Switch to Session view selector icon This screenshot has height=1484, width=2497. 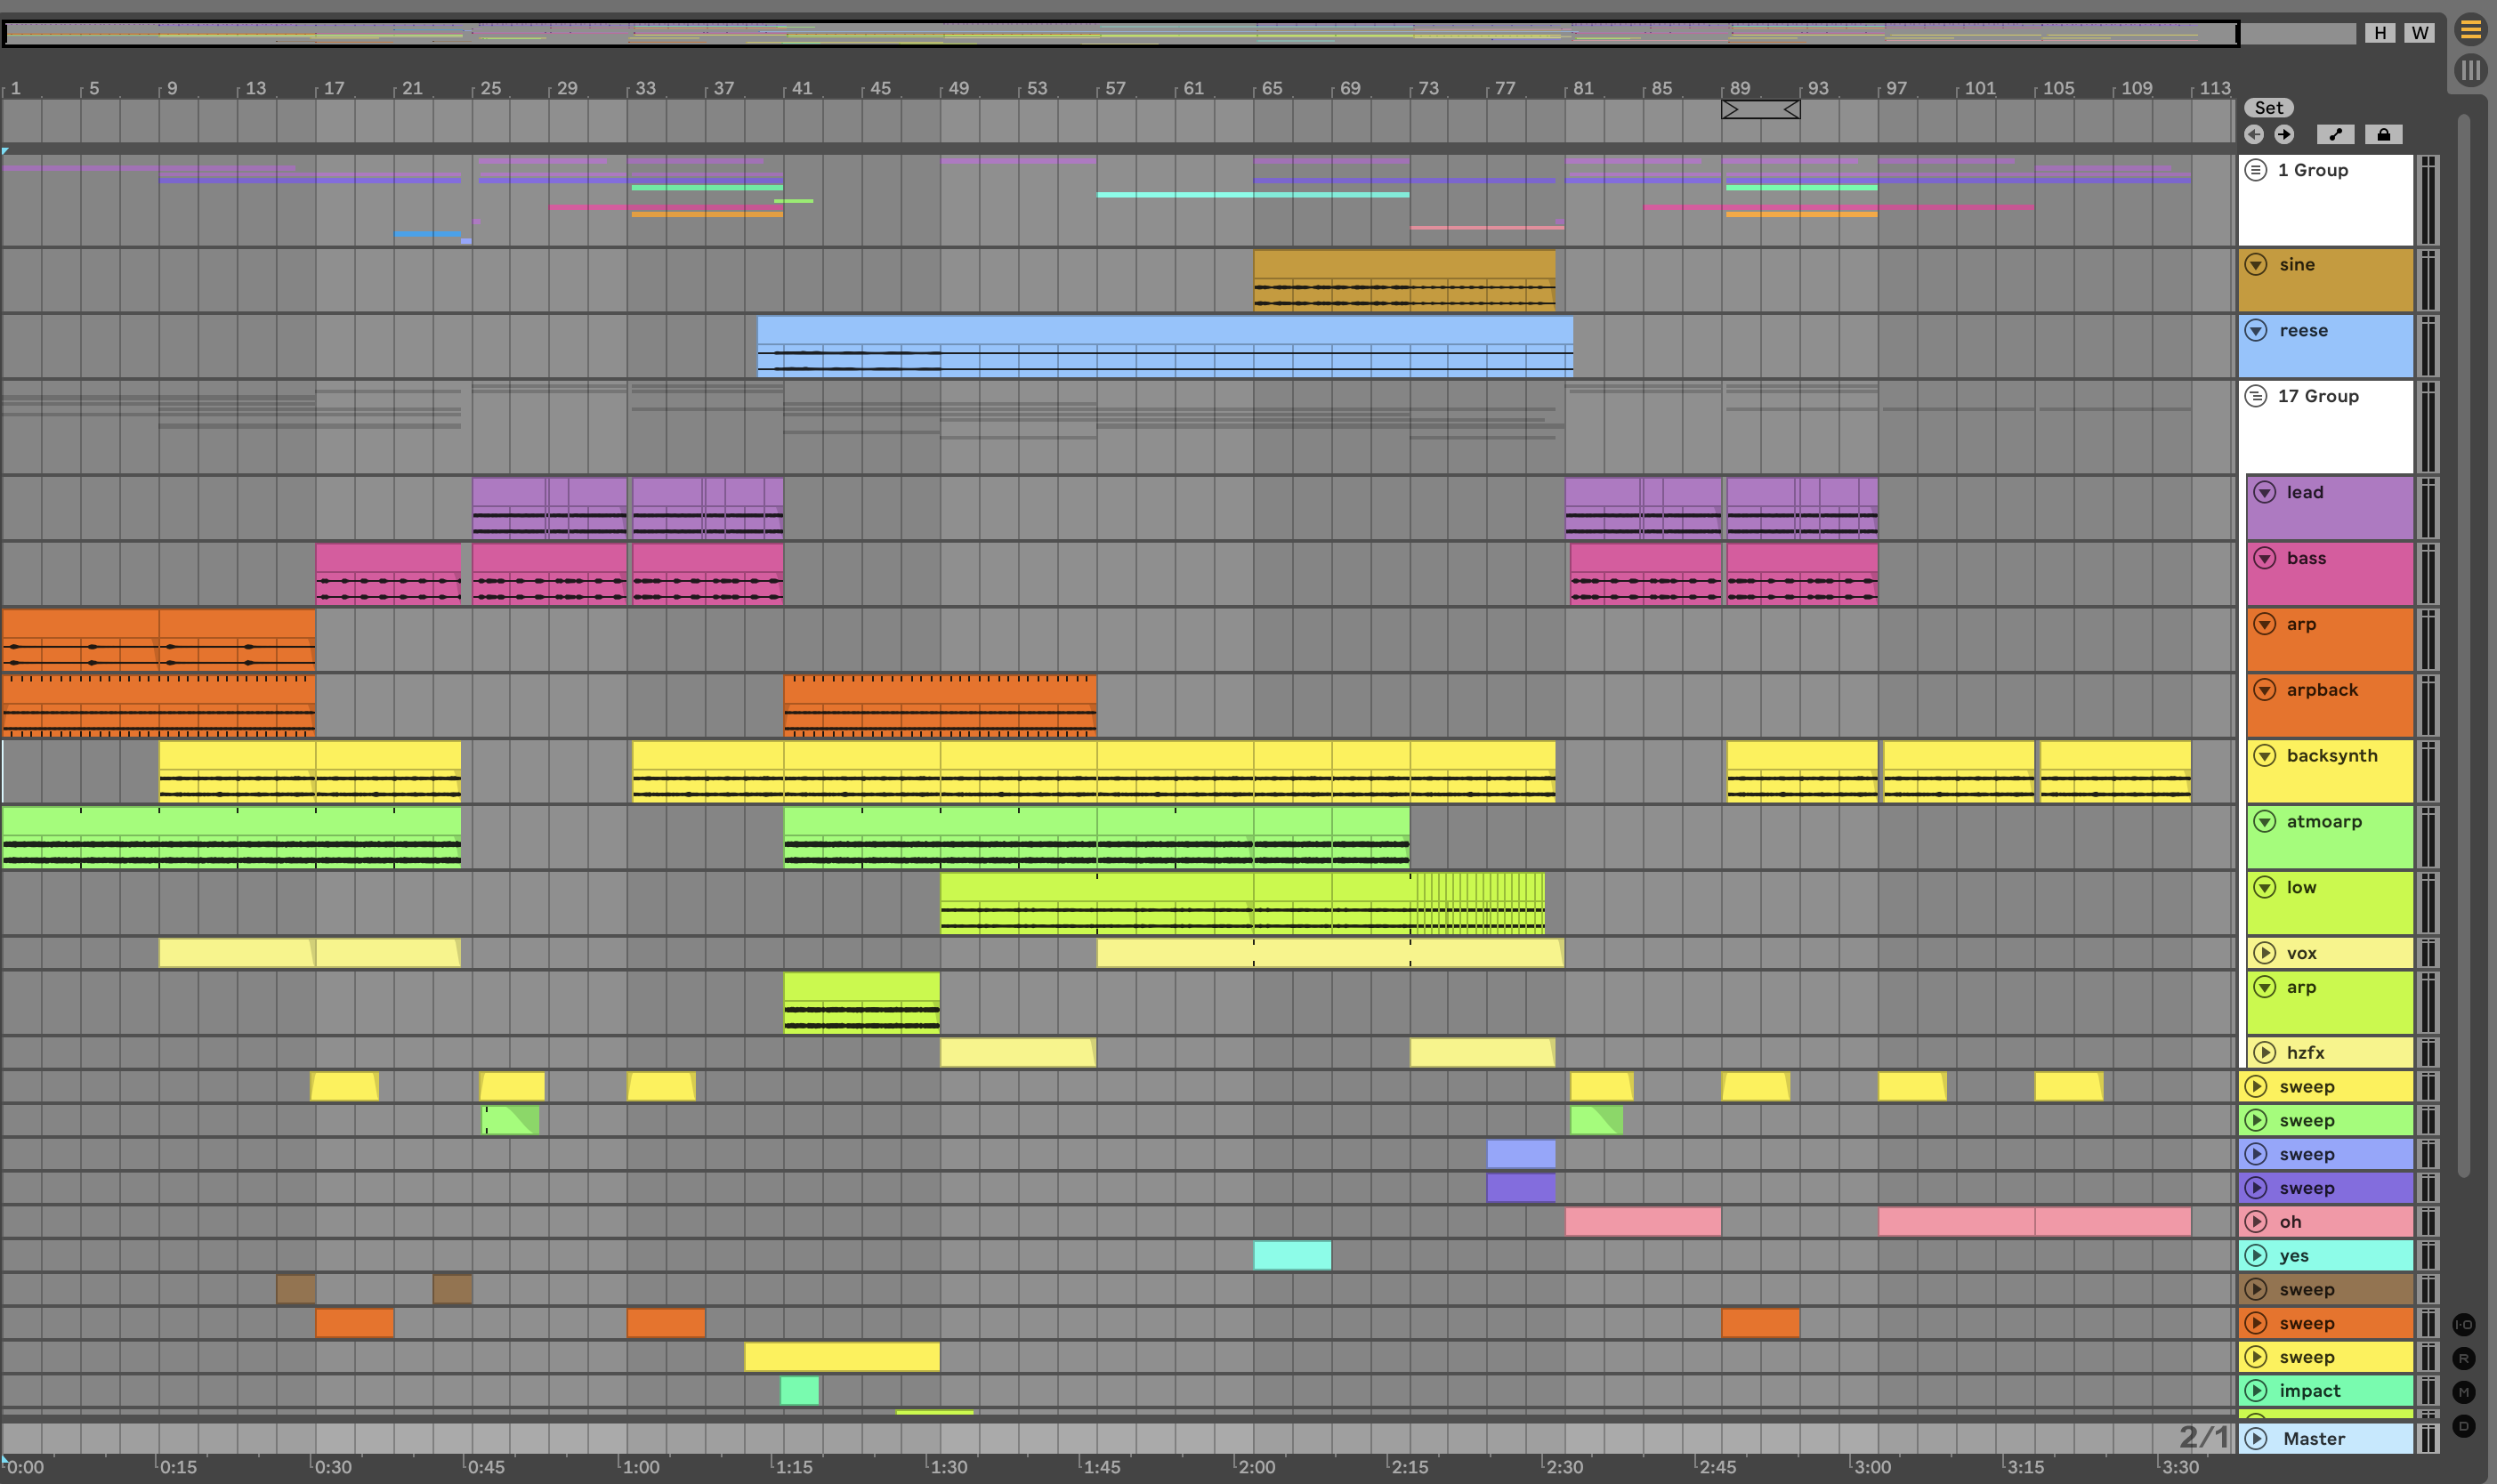coord(2470,70)
